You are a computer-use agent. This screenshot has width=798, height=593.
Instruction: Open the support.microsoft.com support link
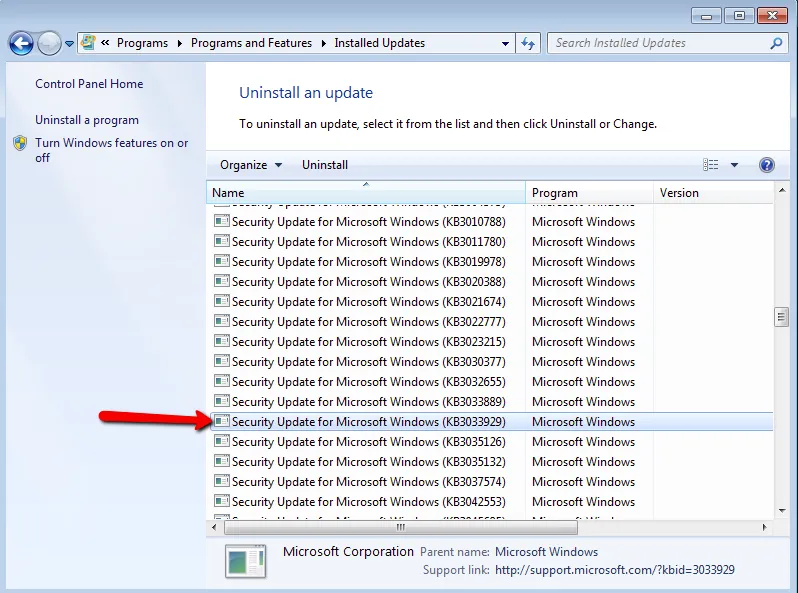click(x=615, y=570)
